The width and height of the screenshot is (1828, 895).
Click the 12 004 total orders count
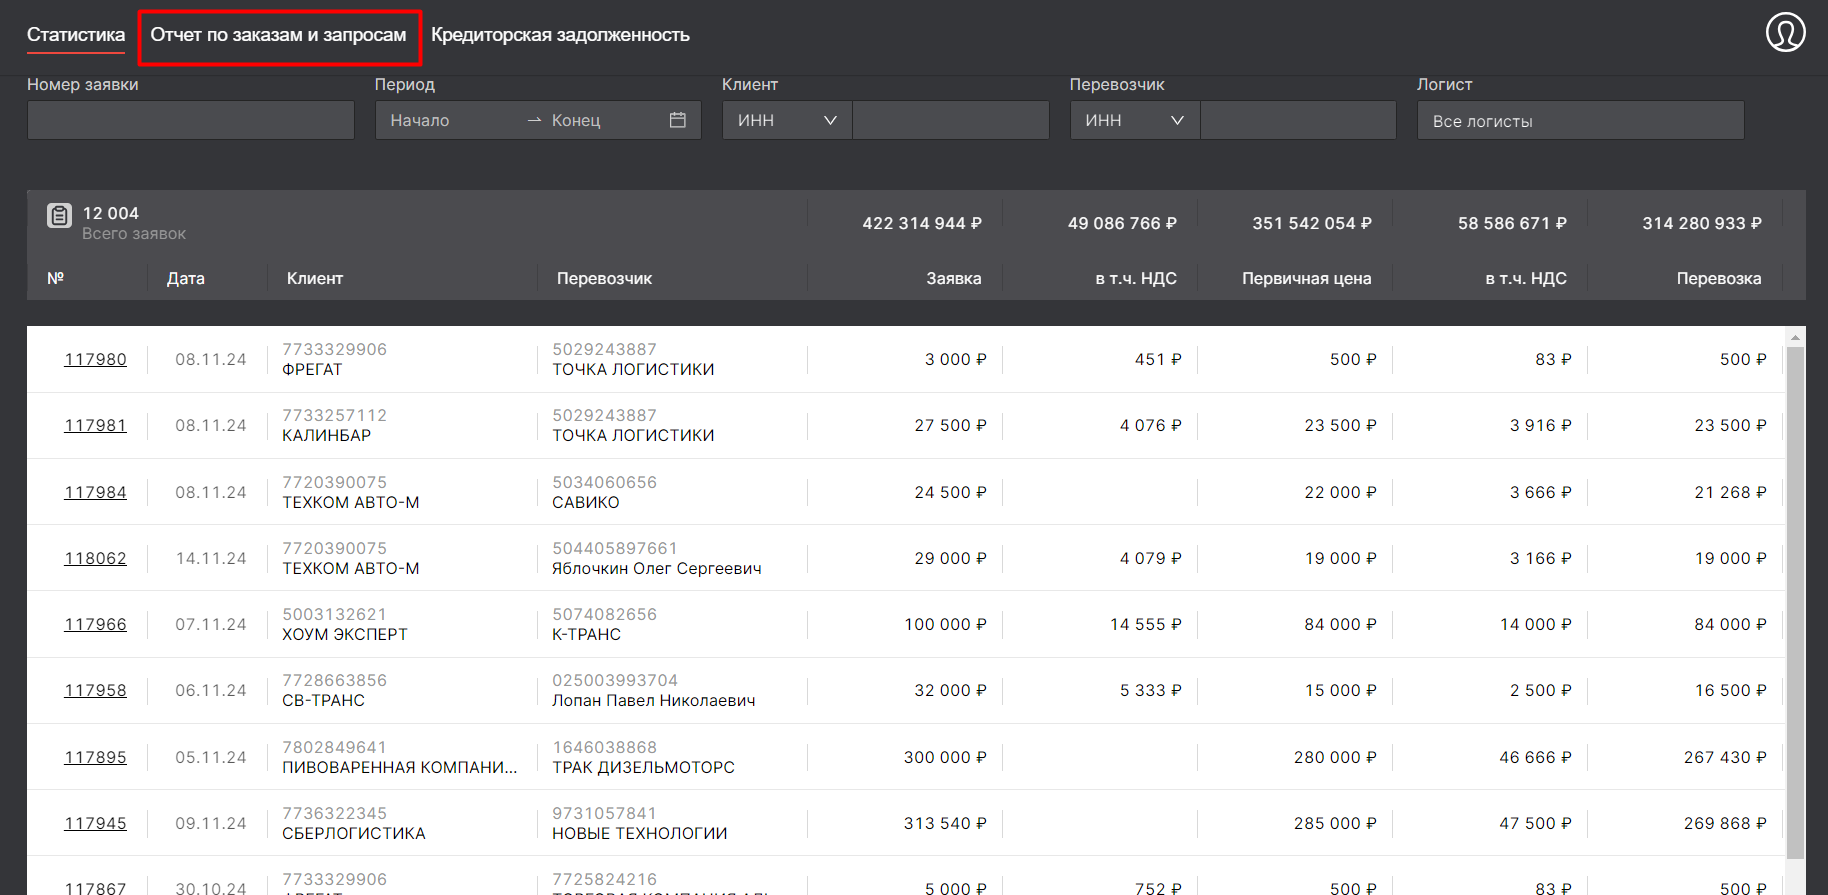point(111,213)
